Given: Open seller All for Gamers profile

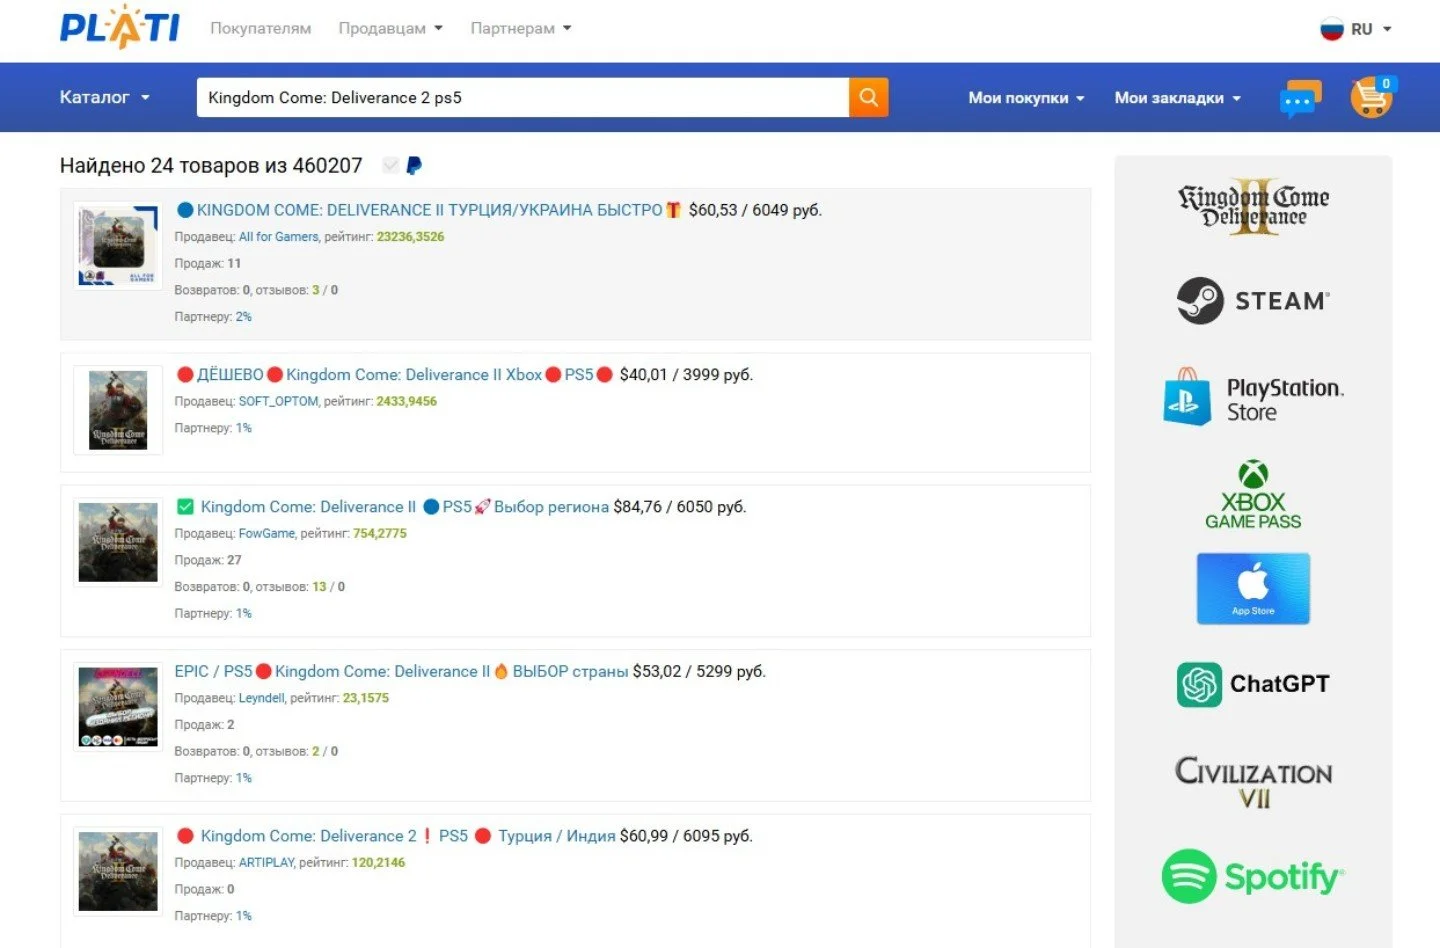Looking at the screenshot, I should [279, 237].
